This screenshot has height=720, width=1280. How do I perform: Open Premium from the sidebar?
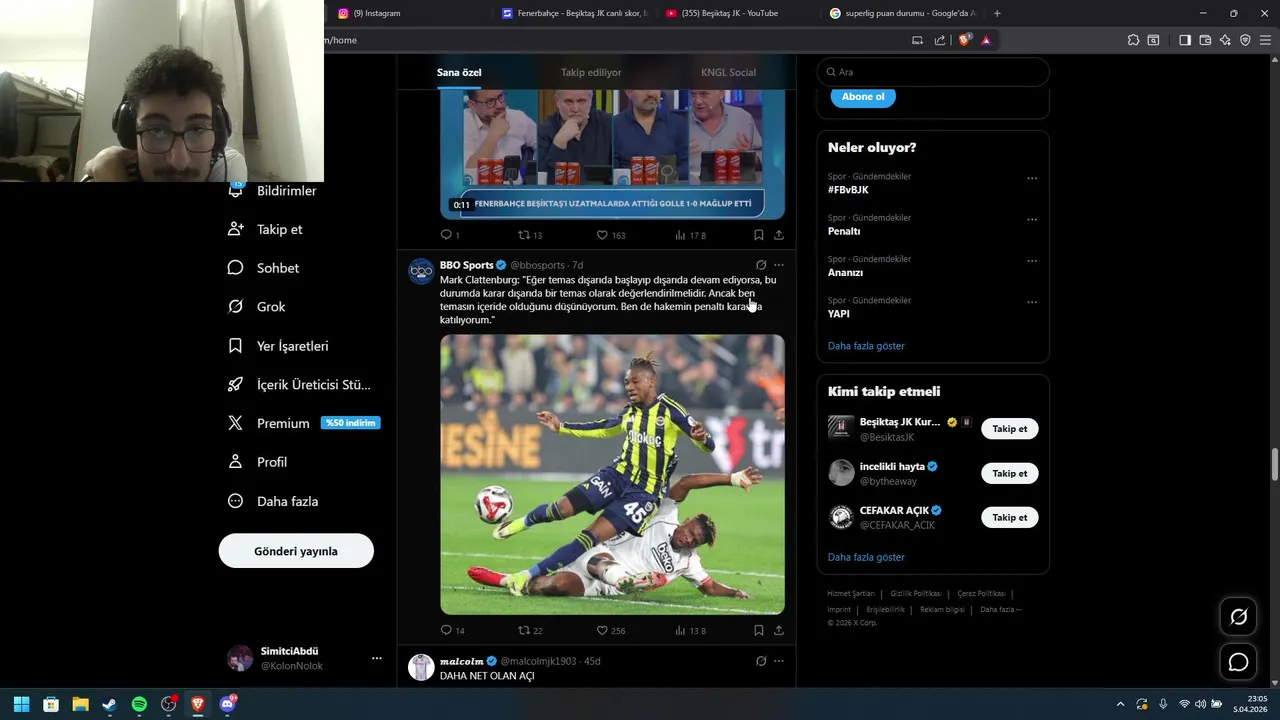point(303,423)
